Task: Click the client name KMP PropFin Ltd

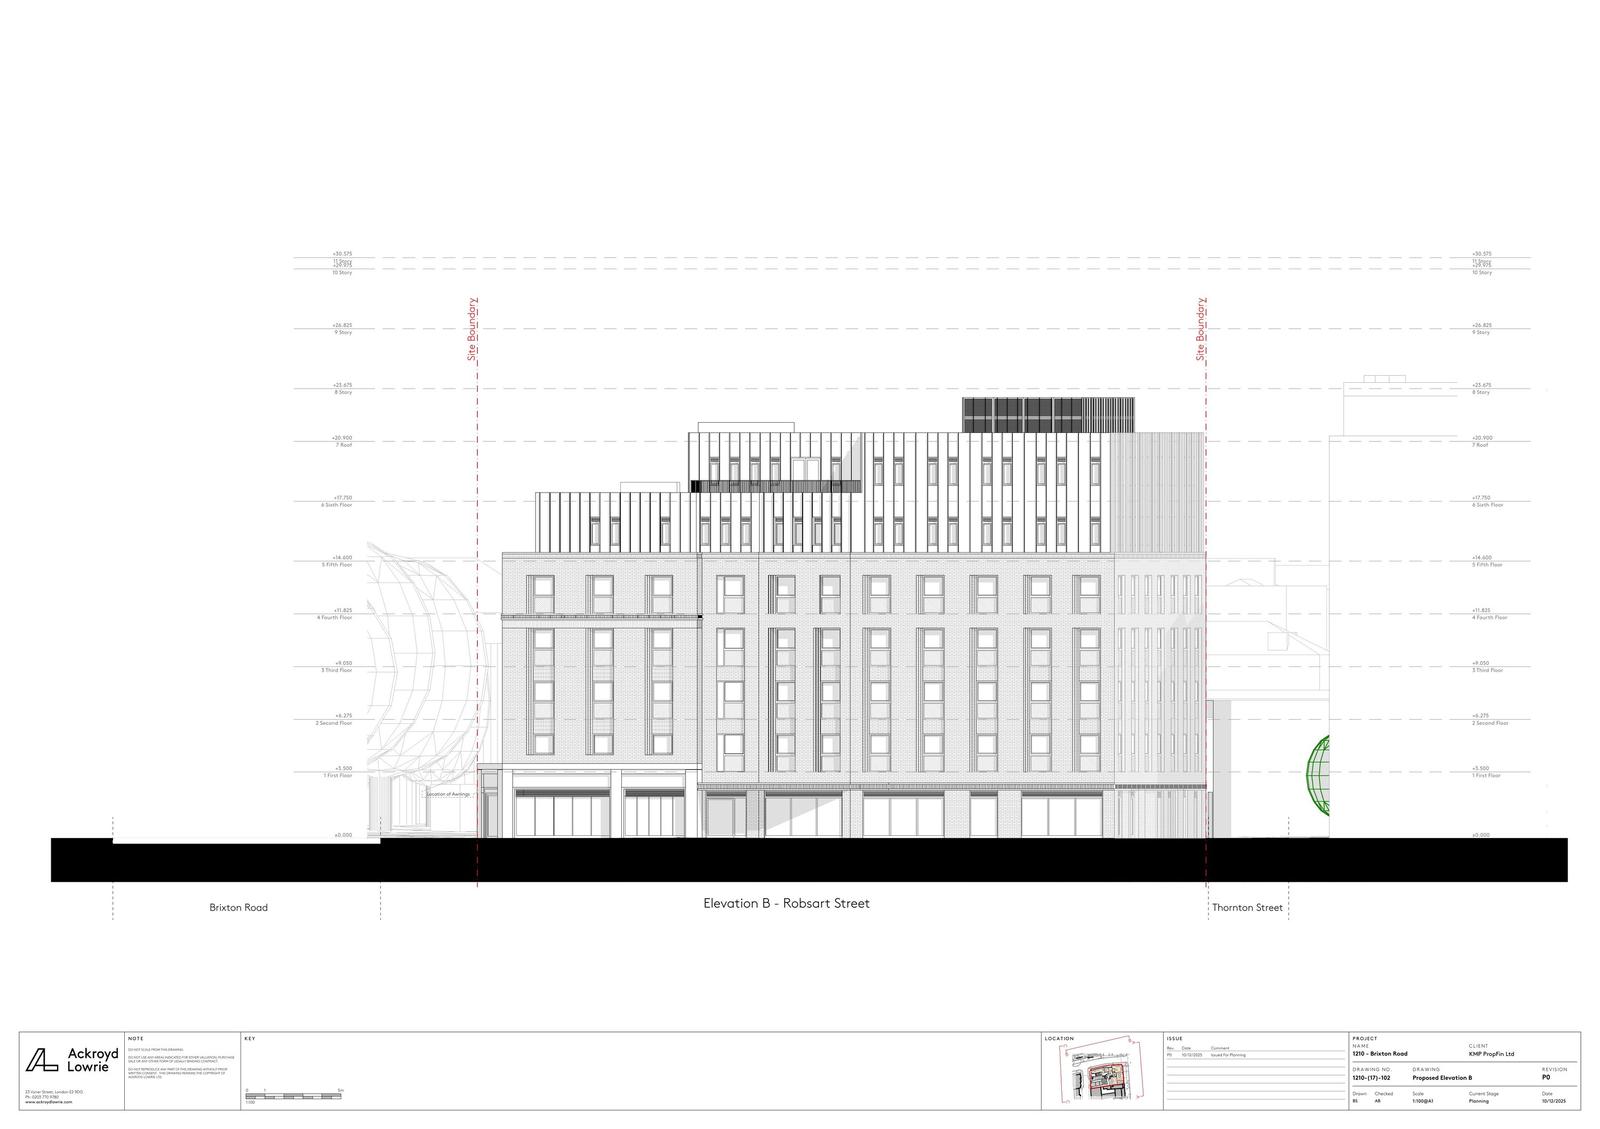Action: pyautogui.click(x=1491, y=1054)
